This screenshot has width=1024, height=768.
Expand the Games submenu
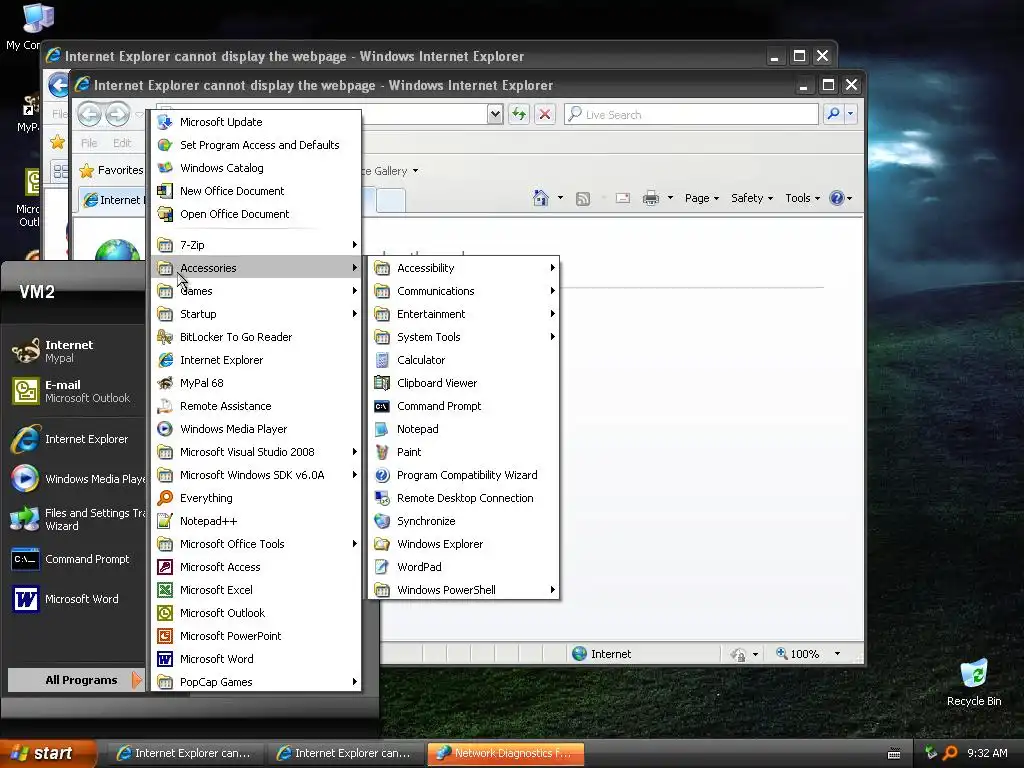tap(256, 291)
